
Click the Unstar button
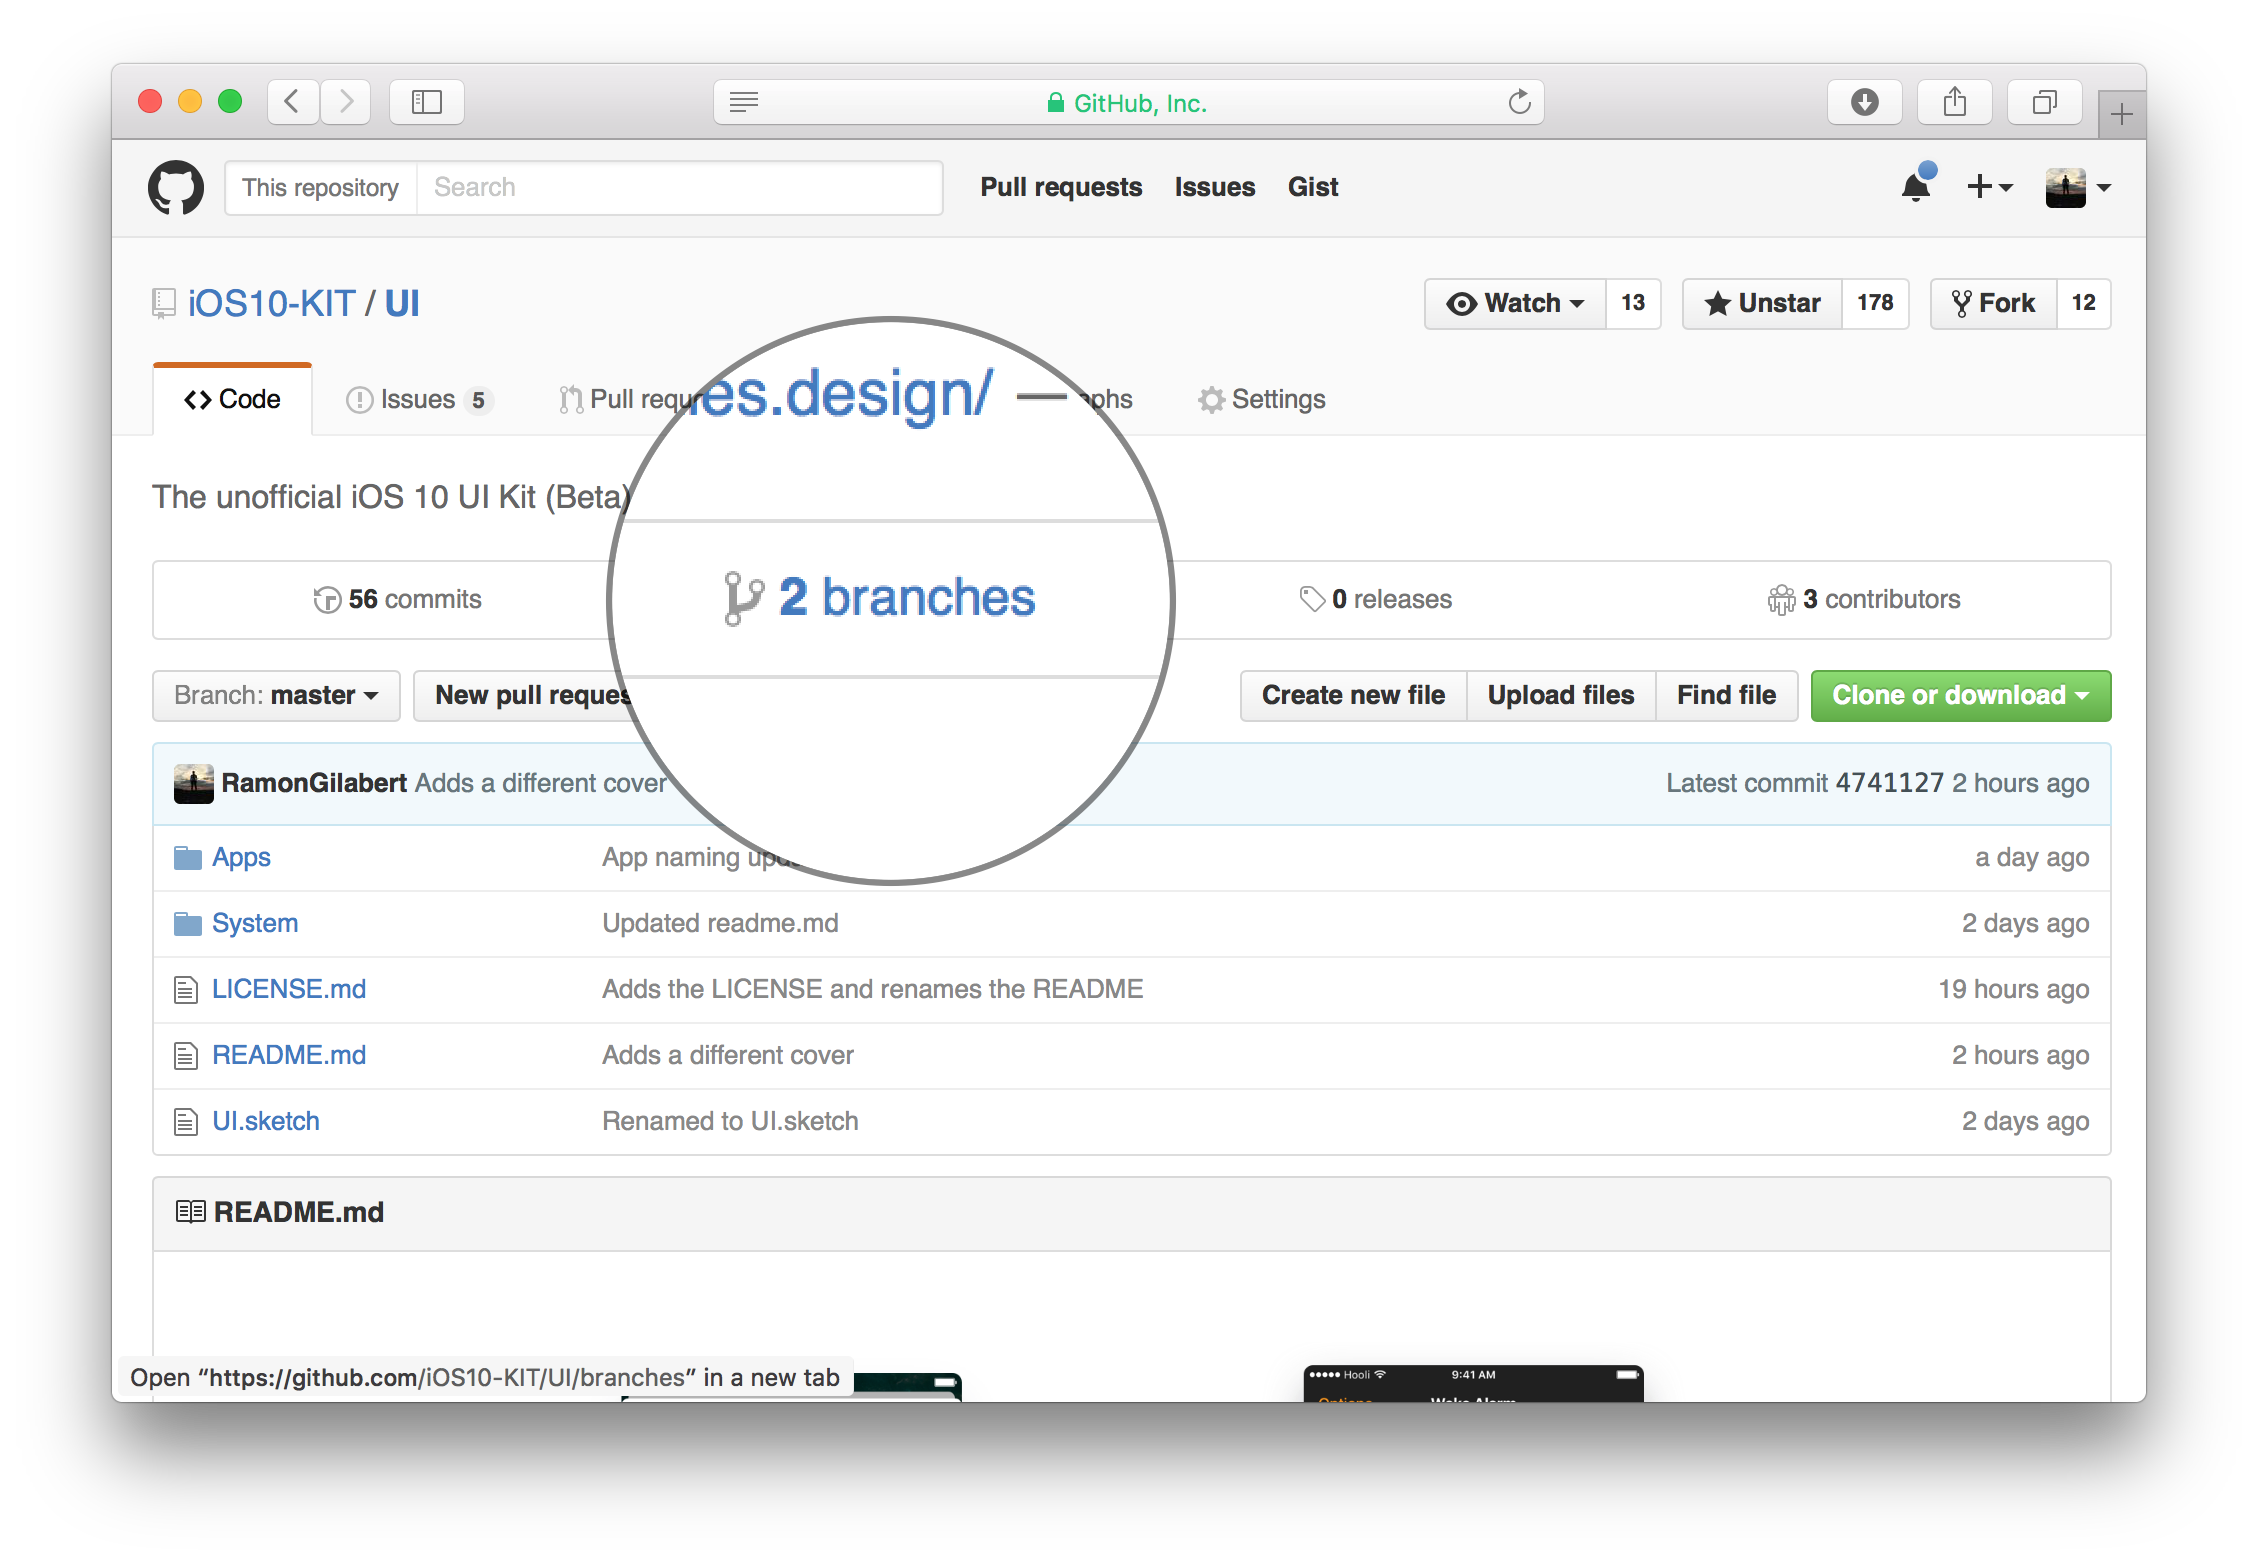pos(1763,303)
